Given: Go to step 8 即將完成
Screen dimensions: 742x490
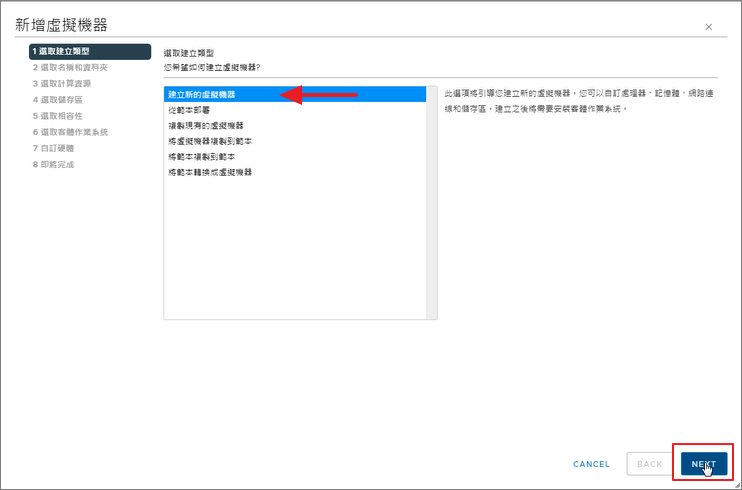Looking at the screenshot, I should pos(53,164).
